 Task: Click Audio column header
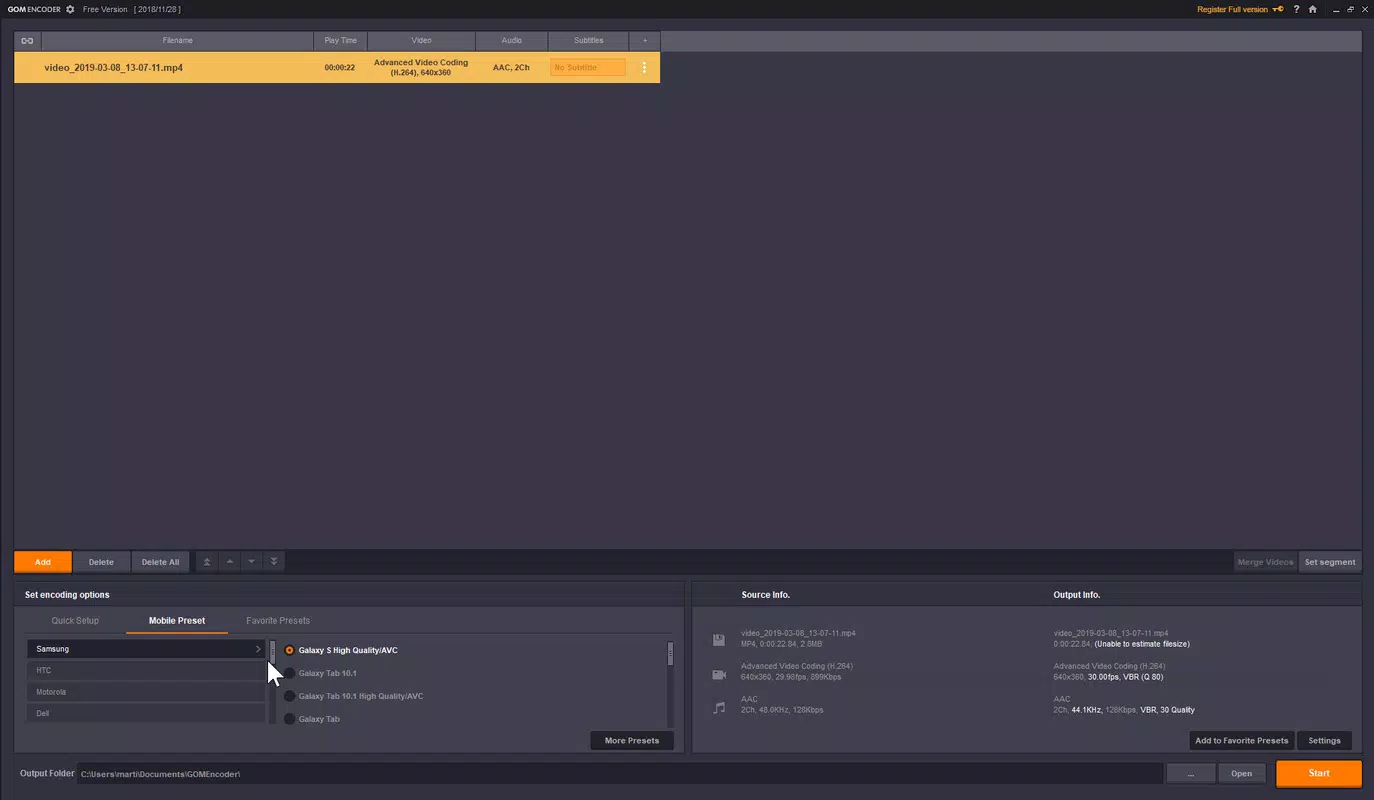512,41
